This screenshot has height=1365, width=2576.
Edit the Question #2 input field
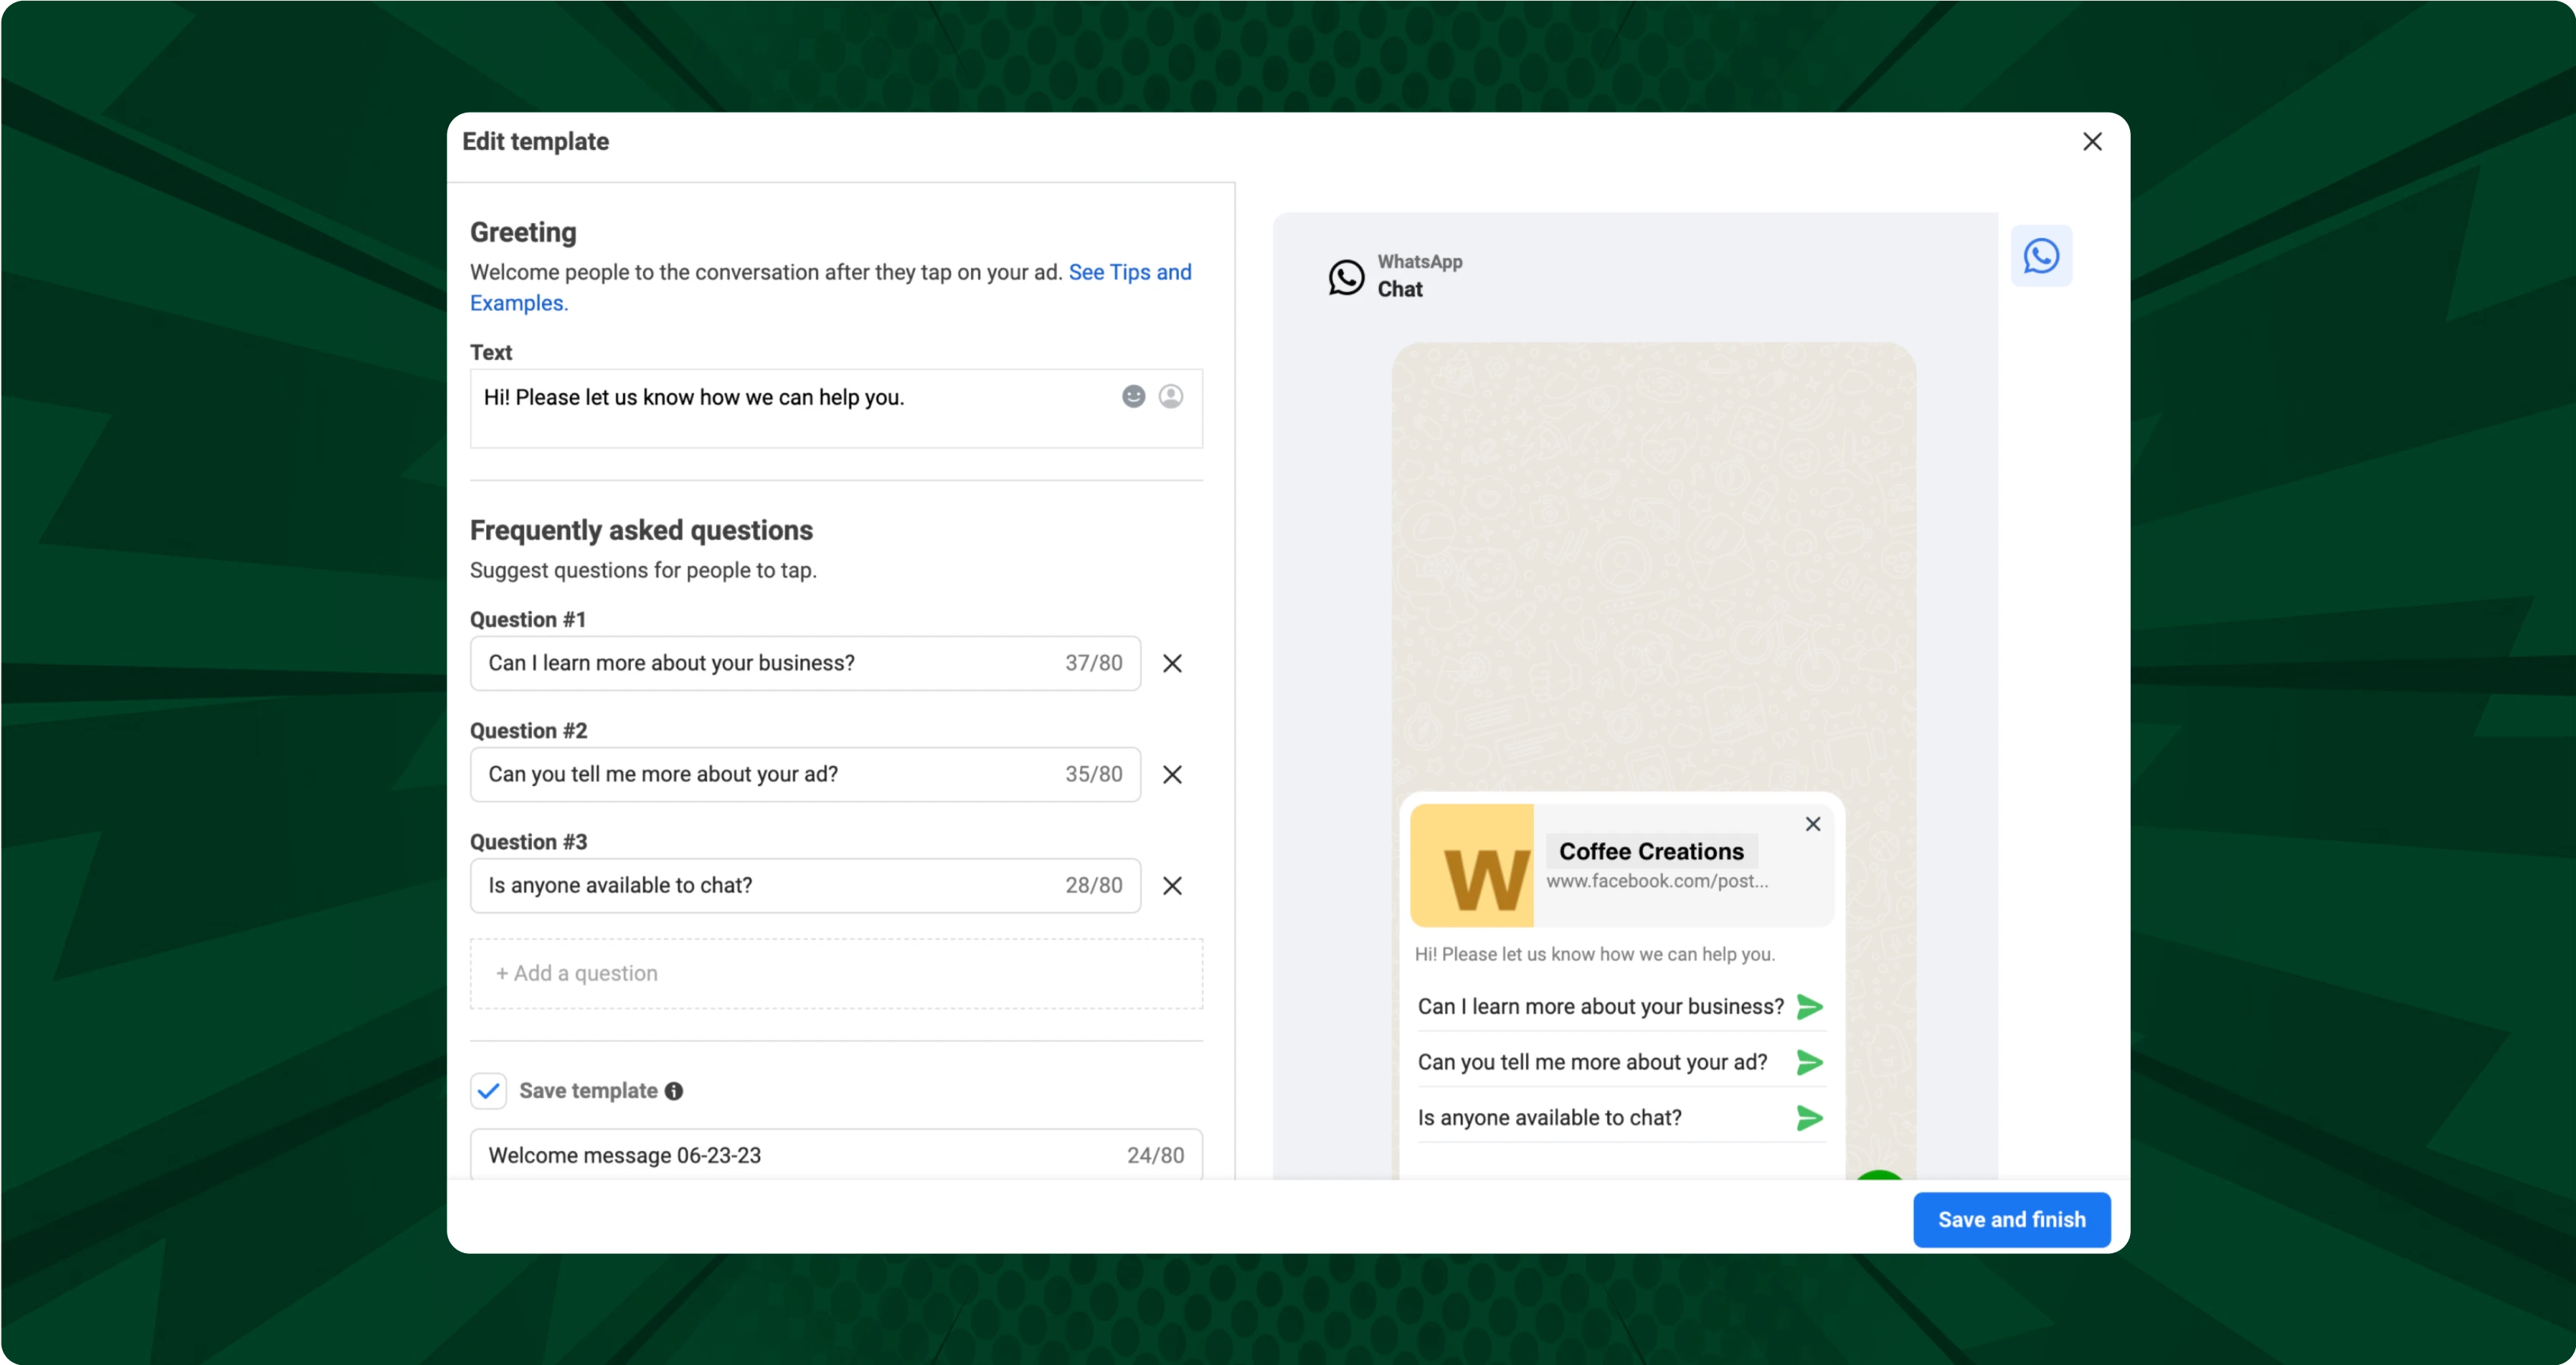pos(805,774)
